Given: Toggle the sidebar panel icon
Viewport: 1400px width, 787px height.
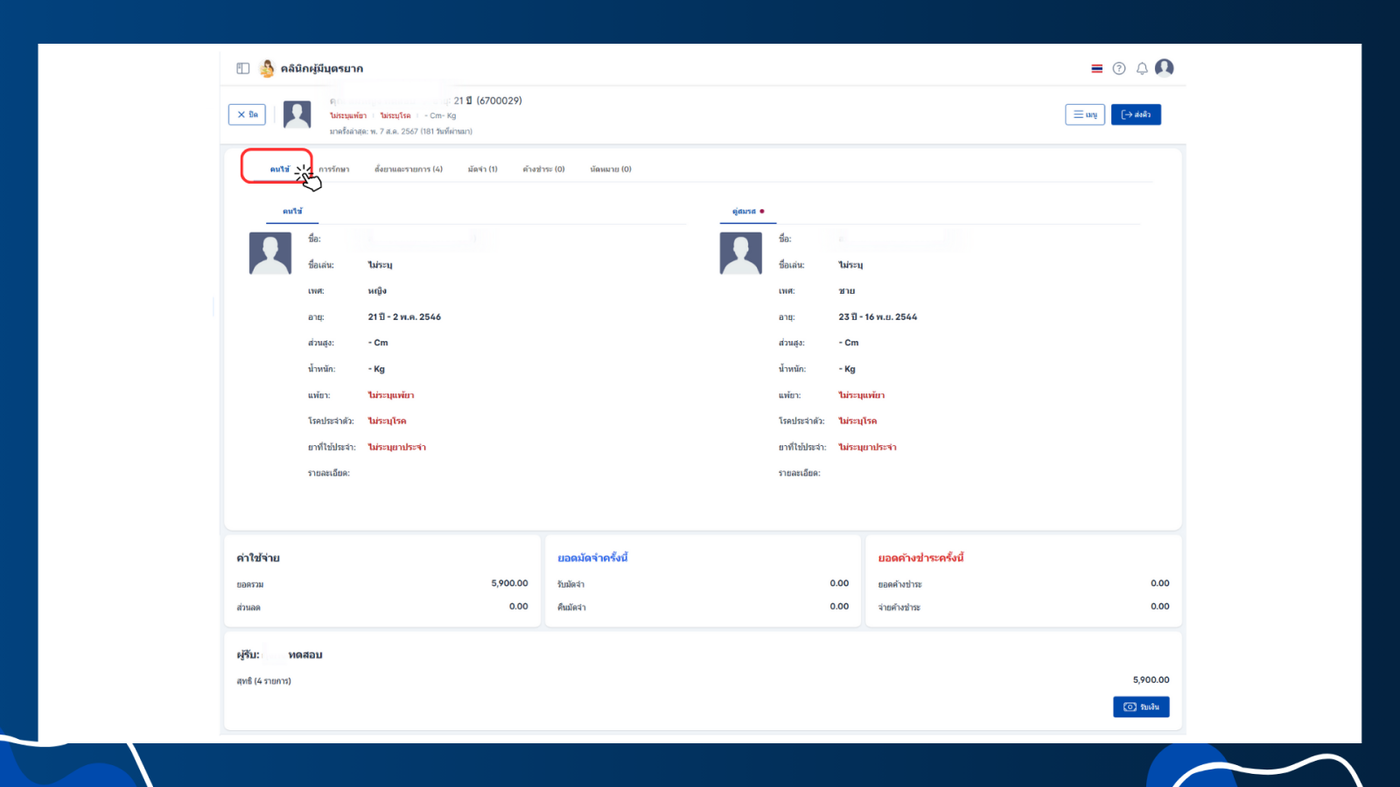Looking at the screenshot, I should click(x=243, y=69).
